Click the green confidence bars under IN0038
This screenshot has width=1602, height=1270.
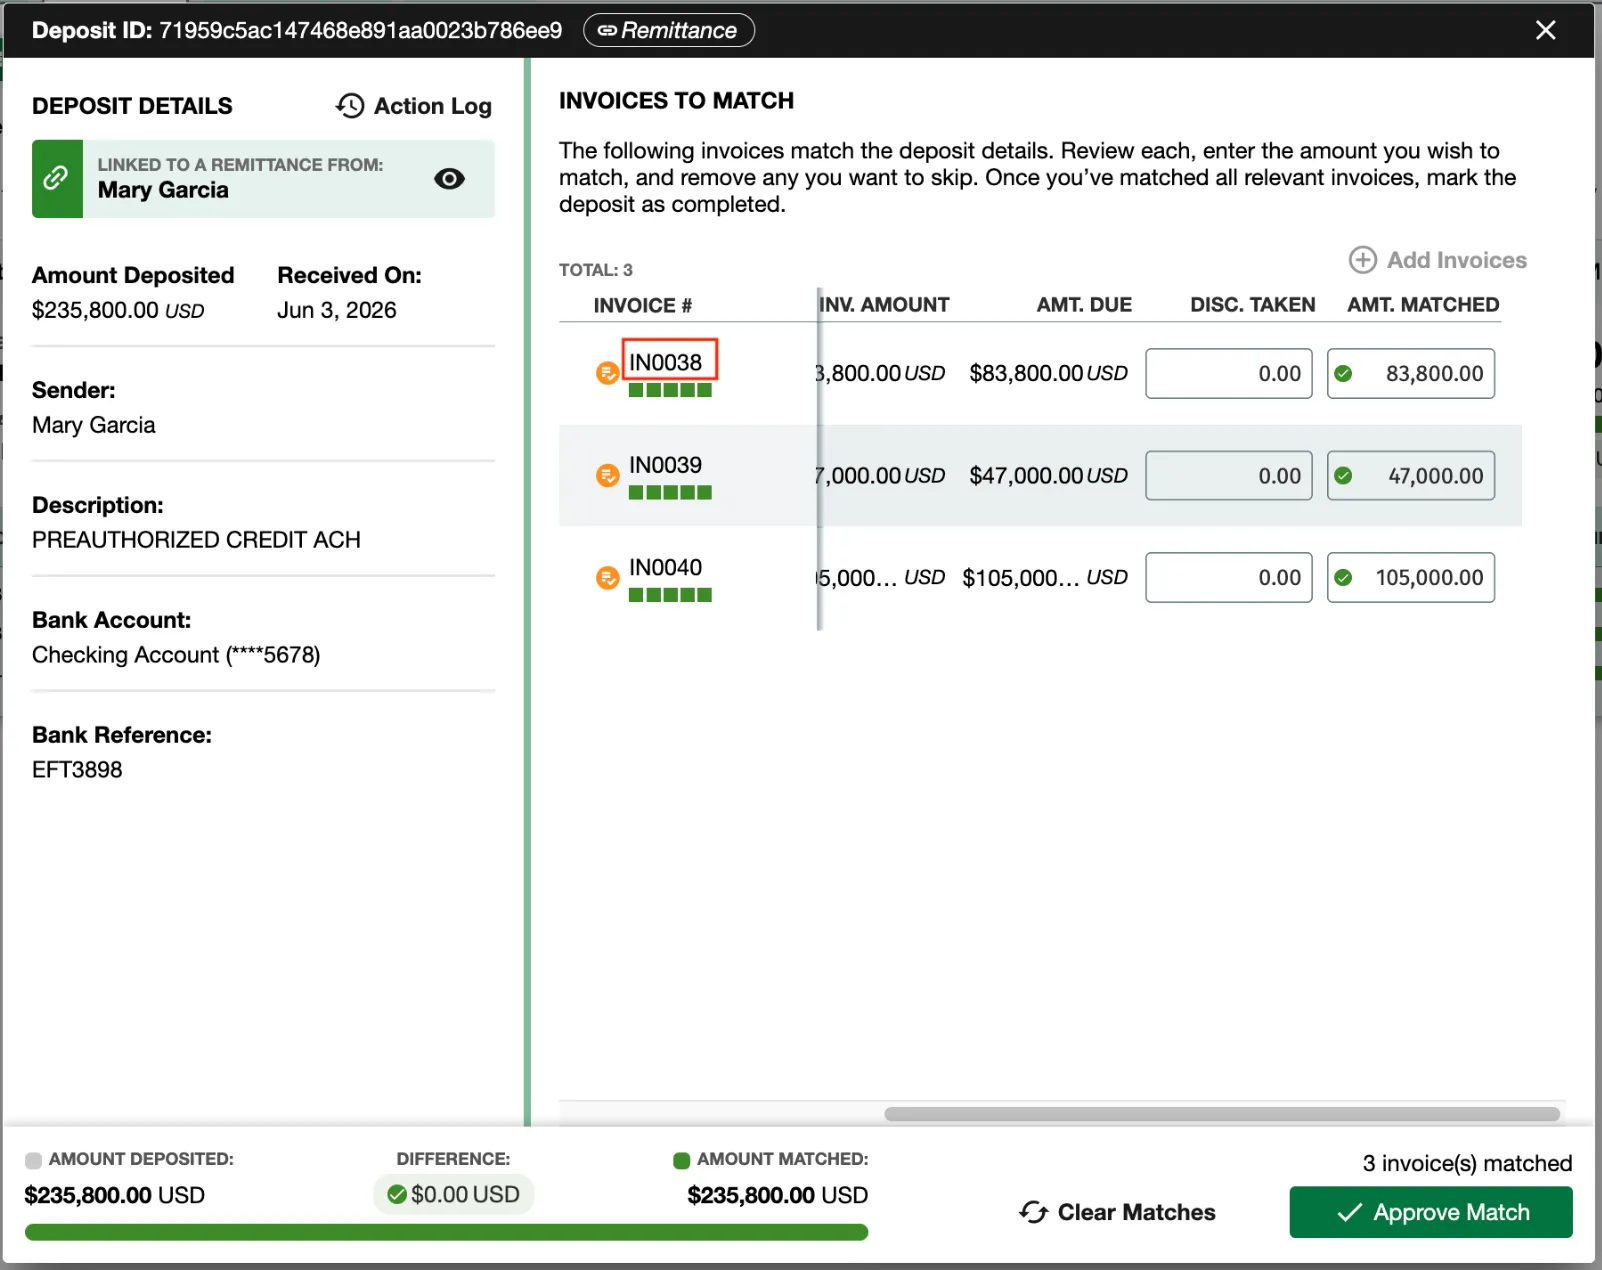670,390
